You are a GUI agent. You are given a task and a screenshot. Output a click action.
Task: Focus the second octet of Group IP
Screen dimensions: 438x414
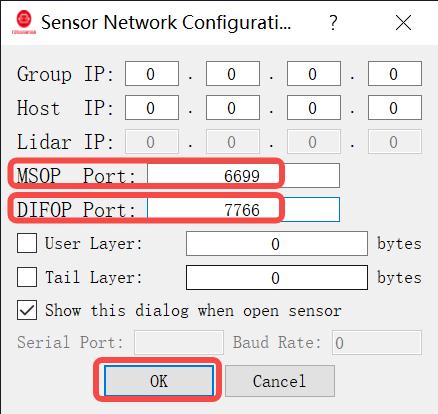(x=233, y=74)
